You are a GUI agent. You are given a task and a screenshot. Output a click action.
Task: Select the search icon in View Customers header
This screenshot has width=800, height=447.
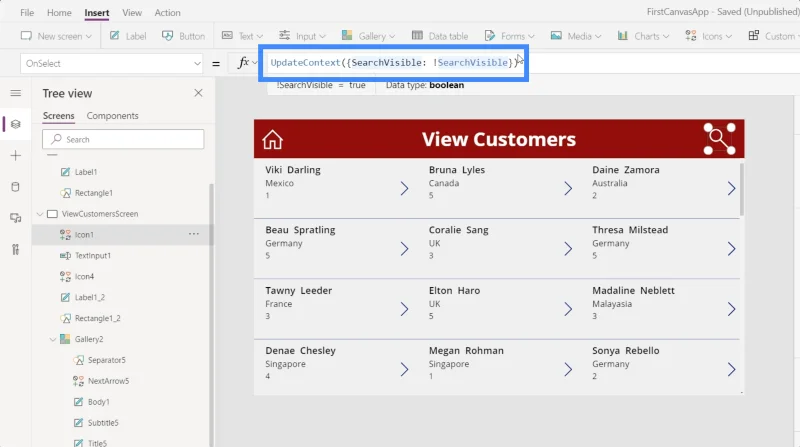coord(718,138)
